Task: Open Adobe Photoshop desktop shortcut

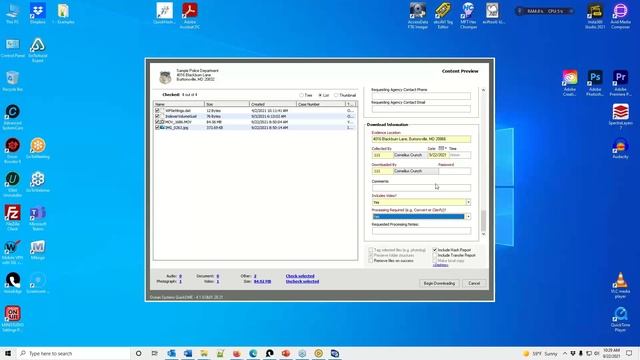Action: [x=595, y=82]
